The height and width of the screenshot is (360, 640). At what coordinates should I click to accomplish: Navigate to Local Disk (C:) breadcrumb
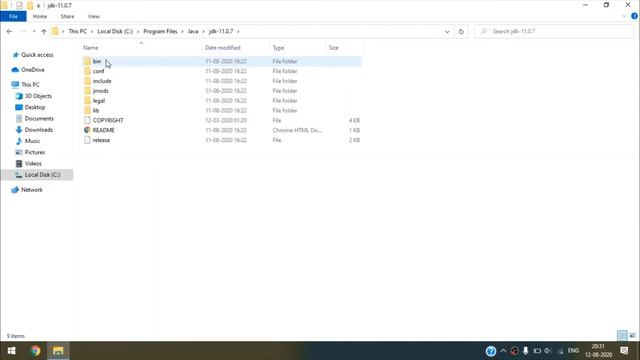pyautogui.click(x=115, y=31)
